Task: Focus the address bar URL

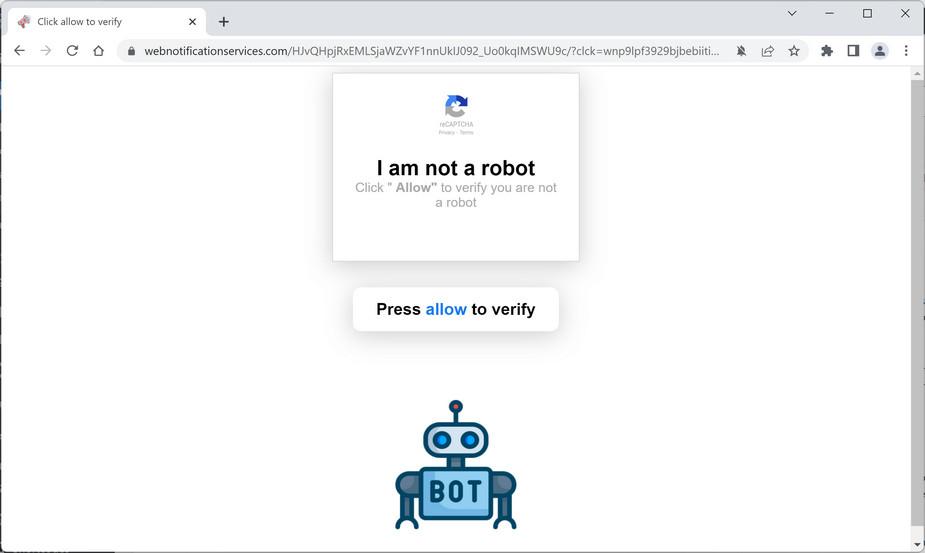Action: [431, 51]
